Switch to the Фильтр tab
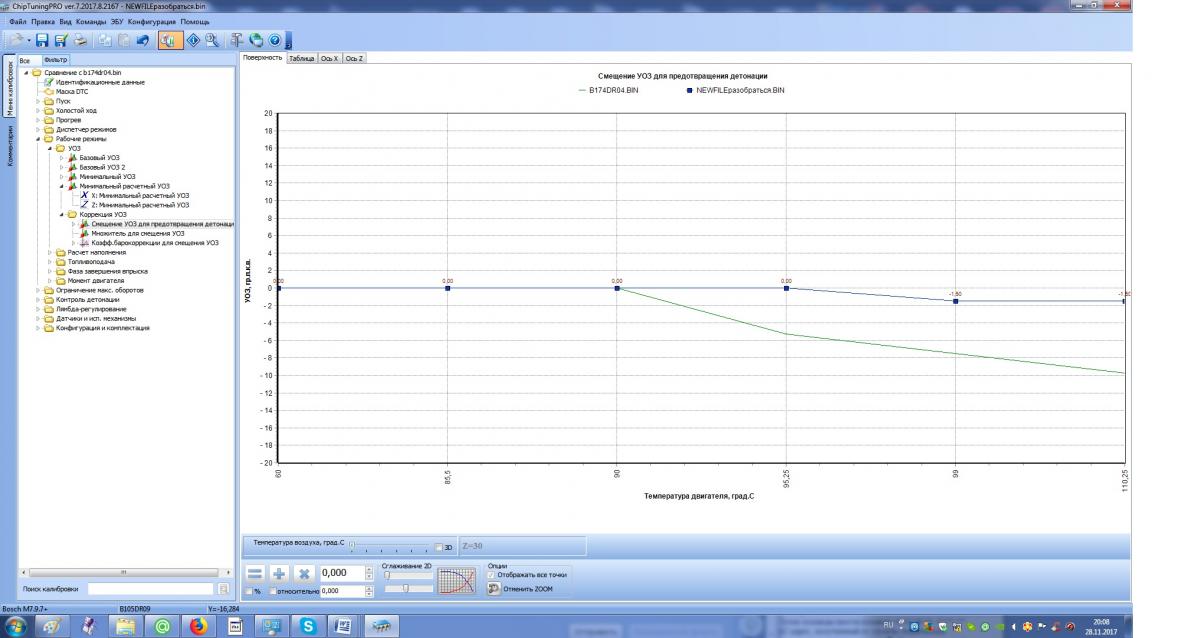 tap(55, 60)
